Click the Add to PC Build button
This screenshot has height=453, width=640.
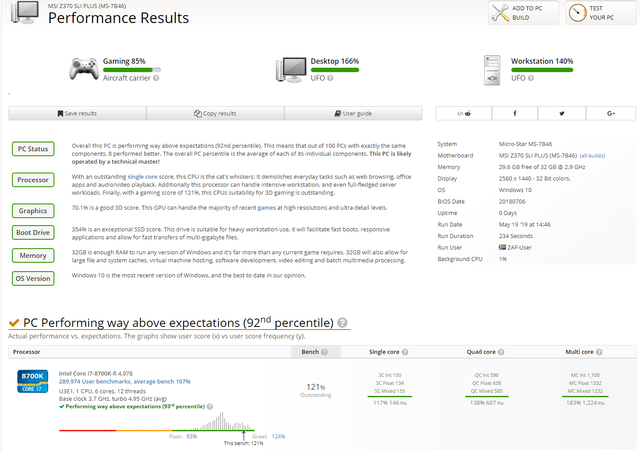point(523,13)
